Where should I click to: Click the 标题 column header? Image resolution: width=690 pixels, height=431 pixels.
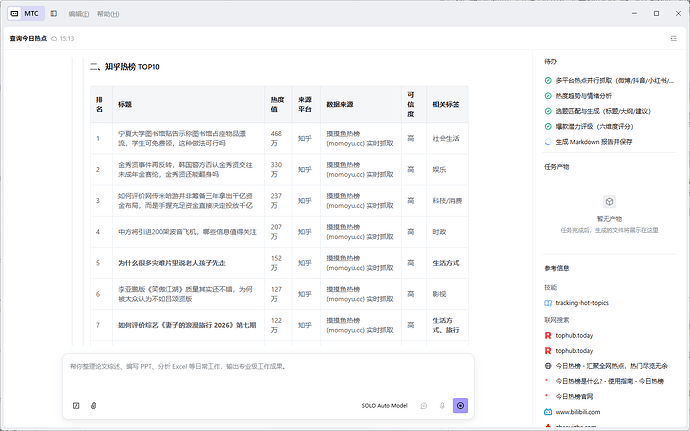tap(125, 104)
